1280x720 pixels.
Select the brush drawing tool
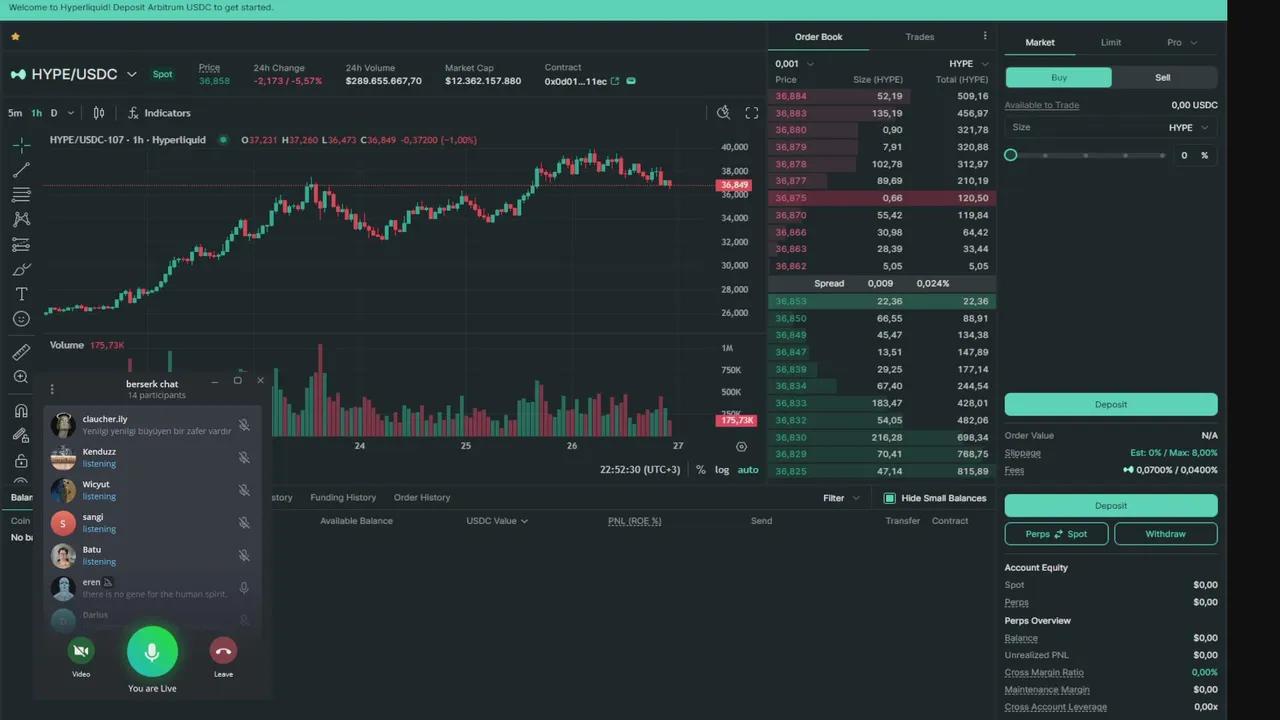21,269
